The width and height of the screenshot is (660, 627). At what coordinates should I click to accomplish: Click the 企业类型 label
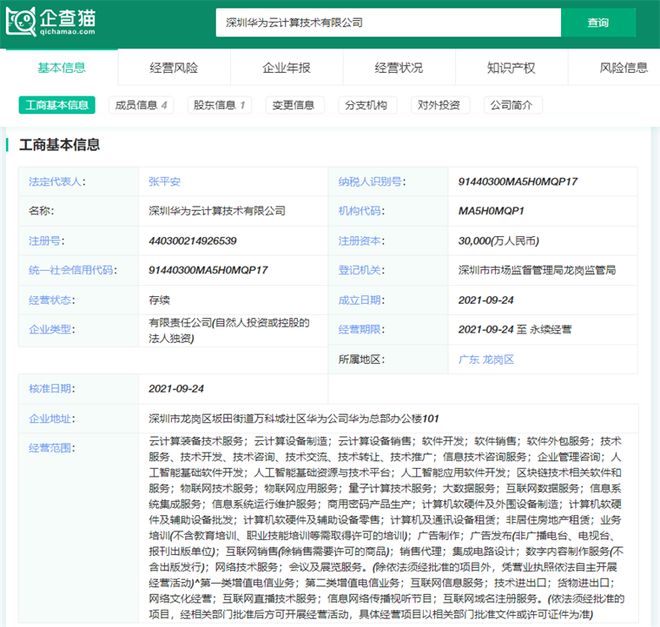pyautogui.click(x=51, y=329)
